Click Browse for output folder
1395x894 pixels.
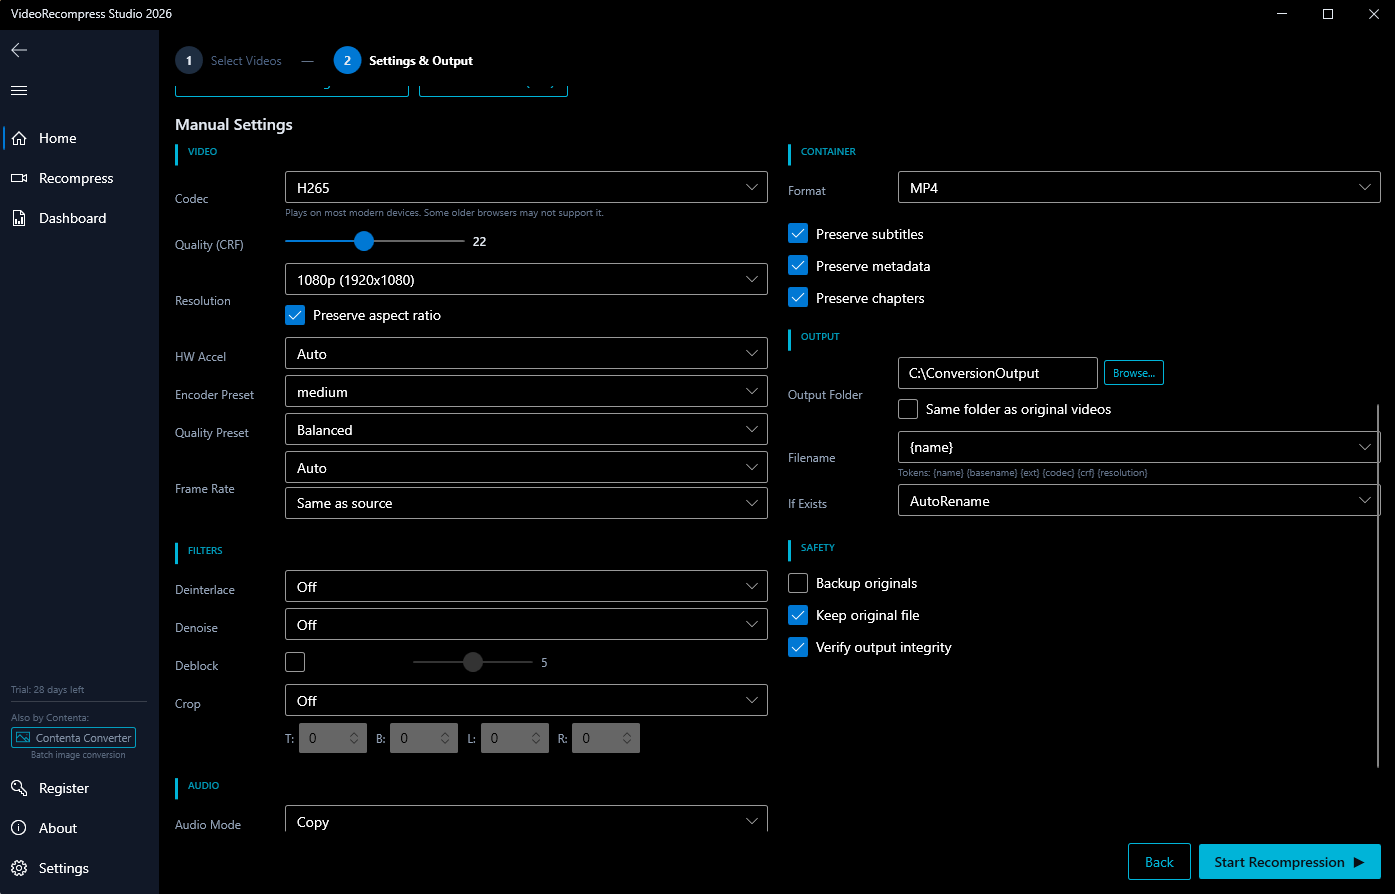click(1133, 373)
